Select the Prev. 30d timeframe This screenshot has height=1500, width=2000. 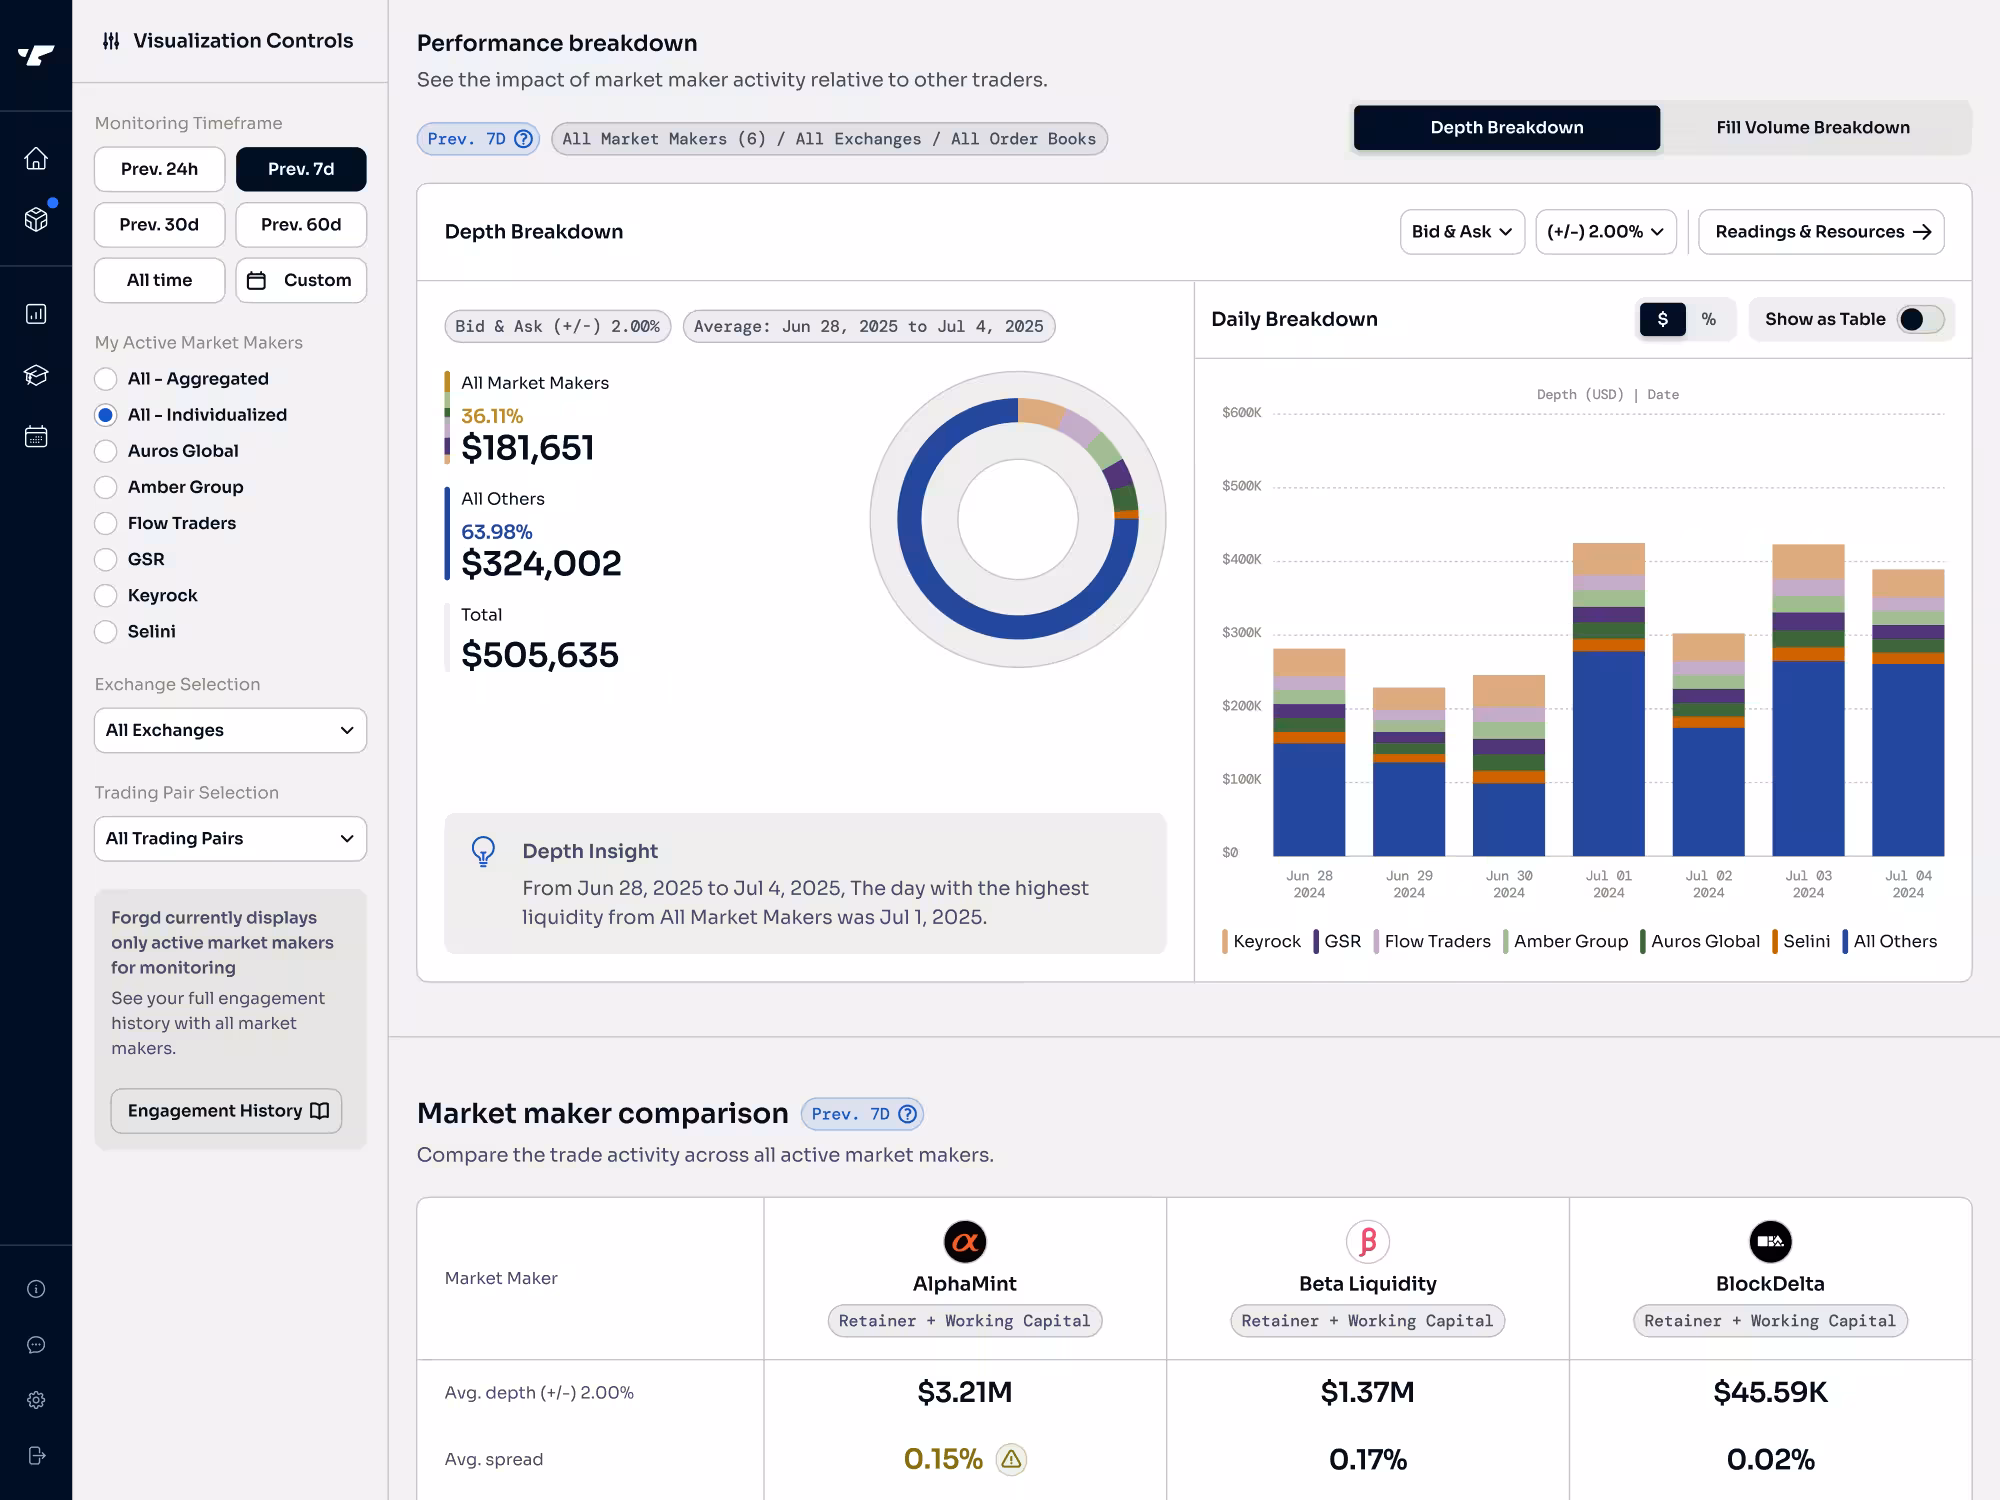coord(159,224)
